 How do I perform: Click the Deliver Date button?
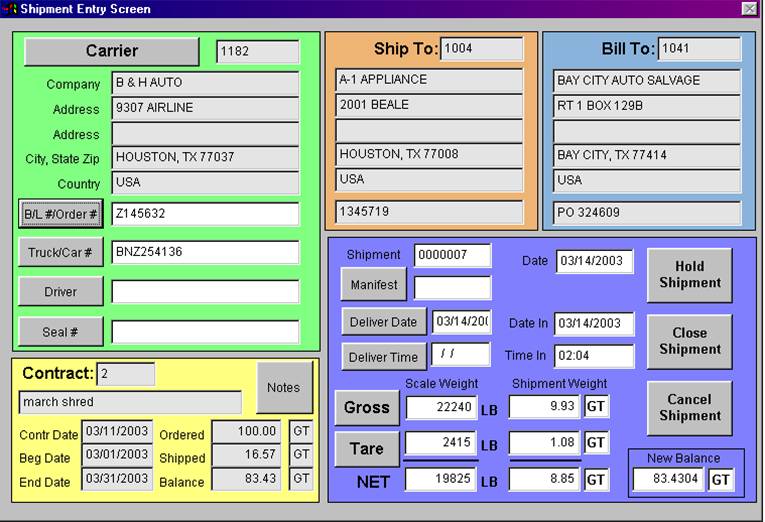[x=383, y=322]
